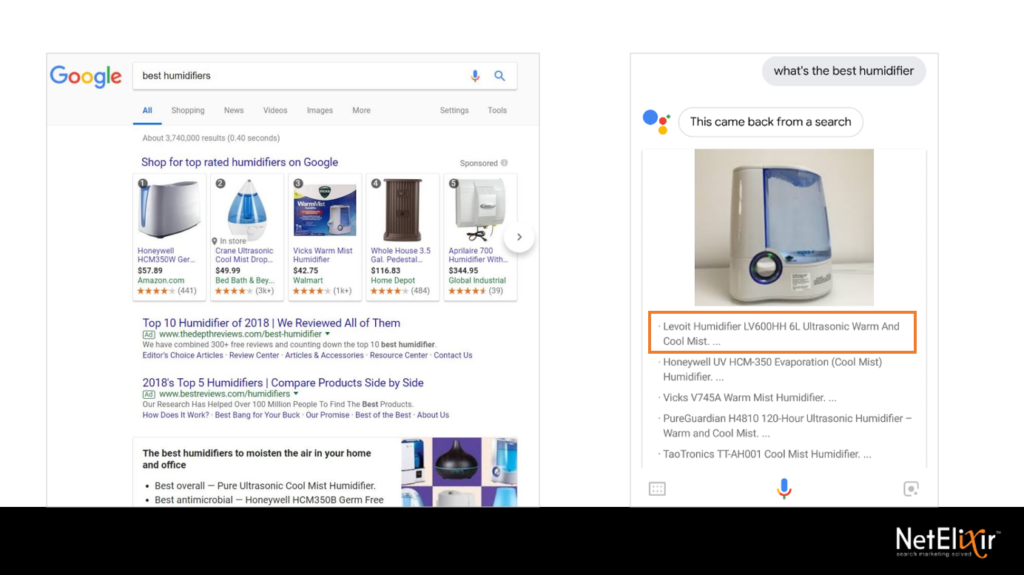Click the featured snippet humidifier collage image
Viewport: 1024px width, 575px height.
coord(459,472)
